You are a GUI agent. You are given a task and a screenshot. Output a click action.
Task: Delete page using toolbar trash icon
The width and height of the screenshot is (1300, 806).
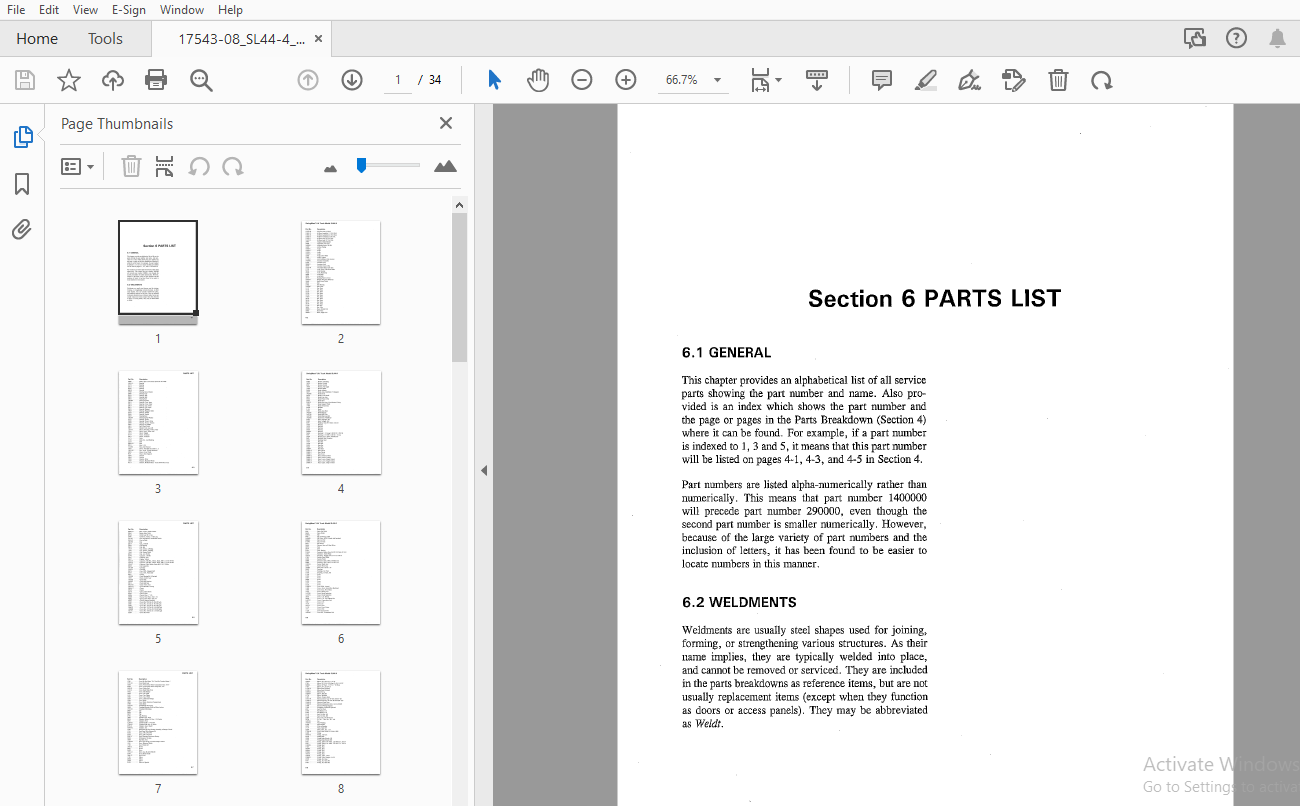click(x=1058, y=80)
